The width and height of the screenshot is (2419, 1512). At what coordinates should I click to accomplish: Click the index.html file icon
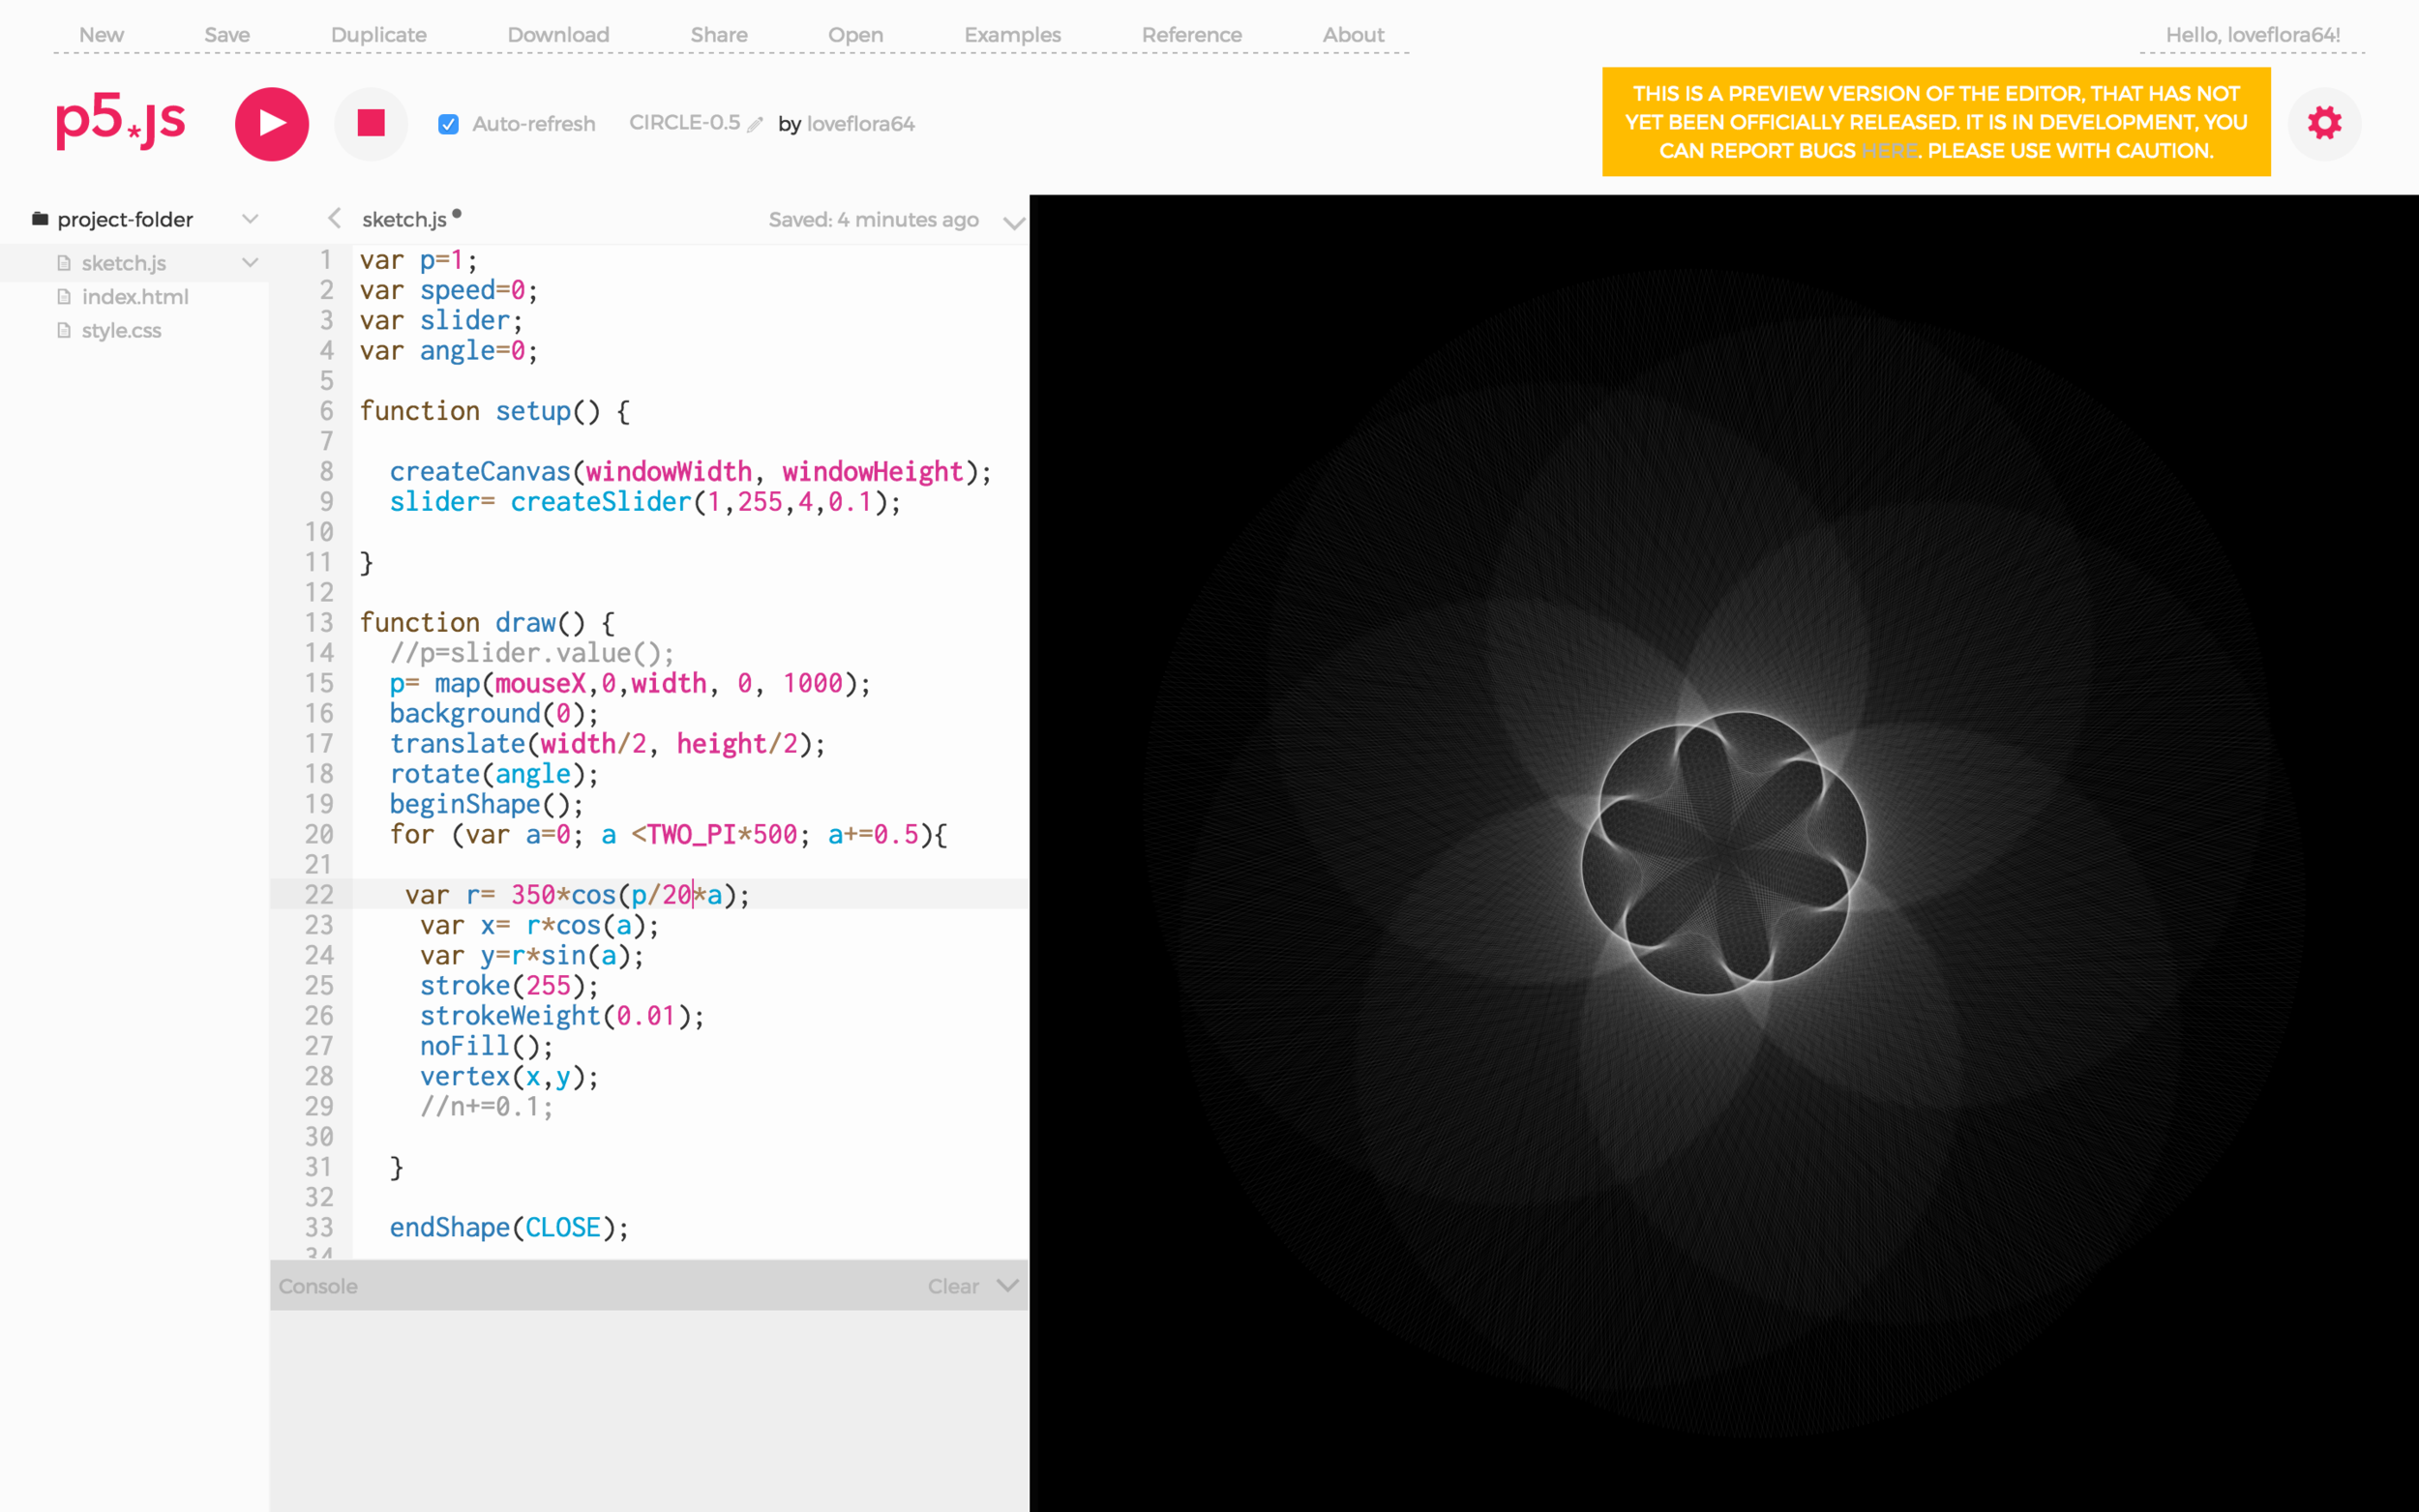(x=64, y=297)
